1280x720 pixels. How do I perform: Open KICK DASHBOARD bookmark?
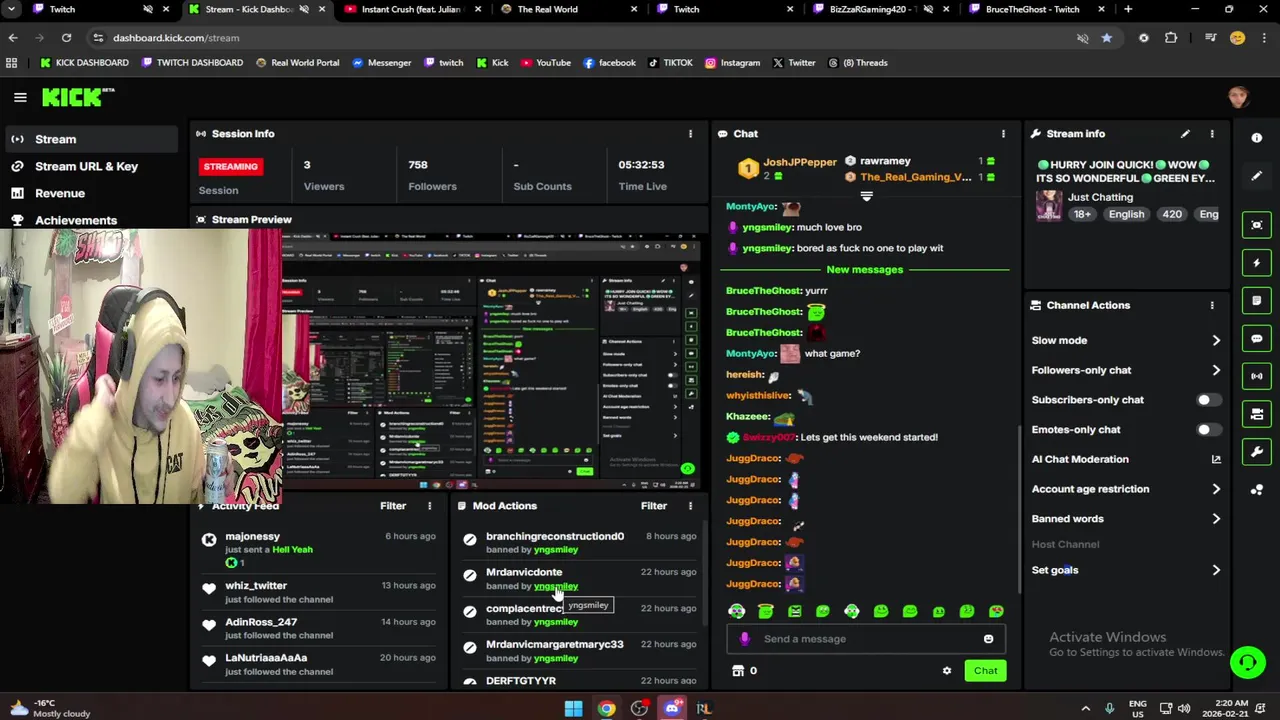pos(84,63)
